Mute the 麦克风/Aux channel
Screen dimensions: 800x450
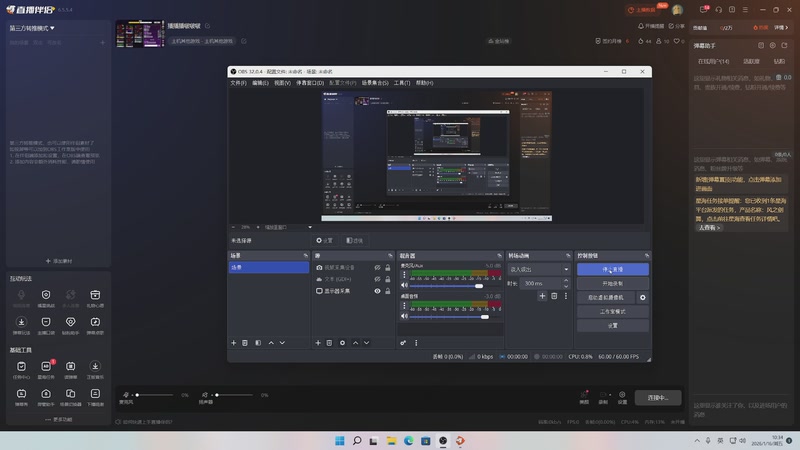(404, 286)
